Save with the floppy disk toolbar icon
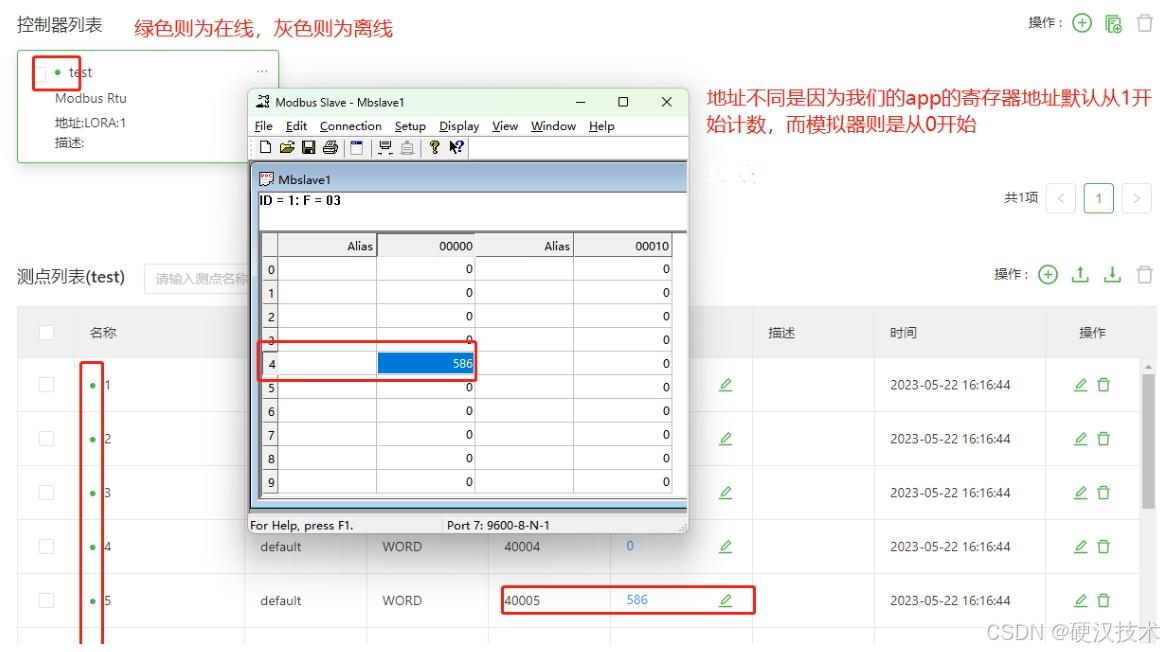 (308, 148)
